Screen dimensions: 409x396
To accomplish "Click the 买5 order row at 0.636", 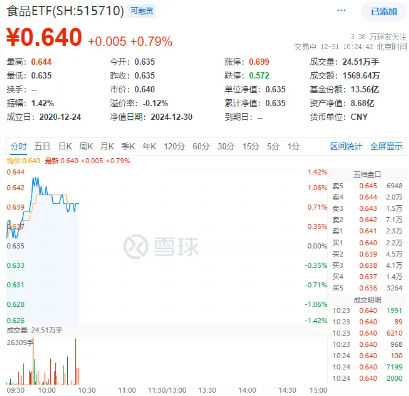I will (x=367, y=288).
